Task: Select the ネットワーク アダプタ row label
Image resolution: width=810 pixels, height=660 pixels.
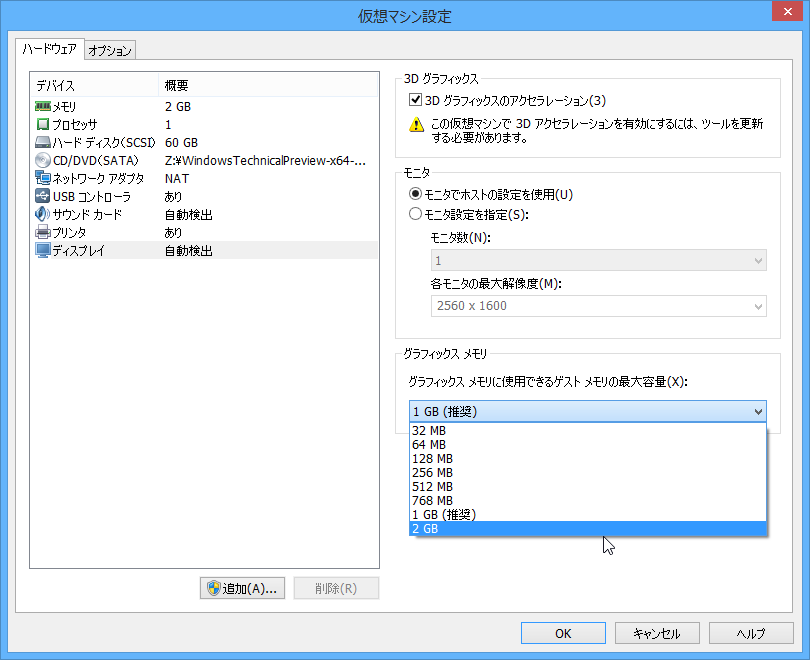Action: (x=98, y=178)
